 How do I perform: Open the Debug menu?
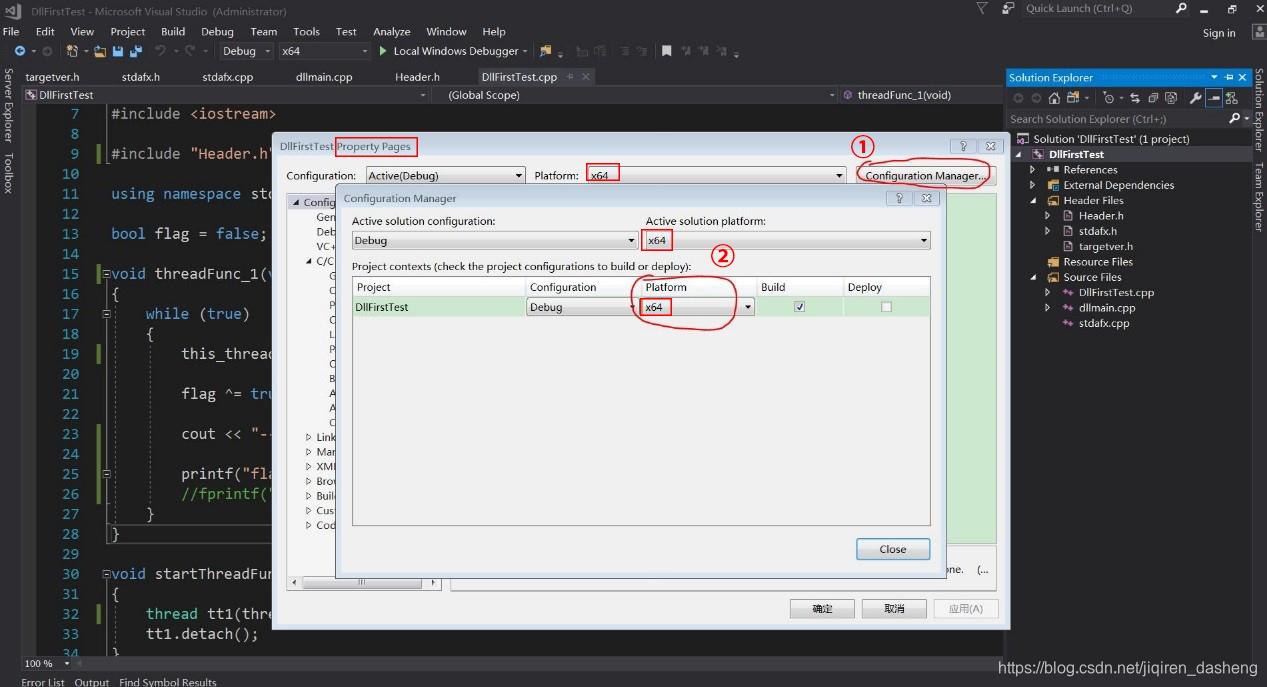coord(217,32)
